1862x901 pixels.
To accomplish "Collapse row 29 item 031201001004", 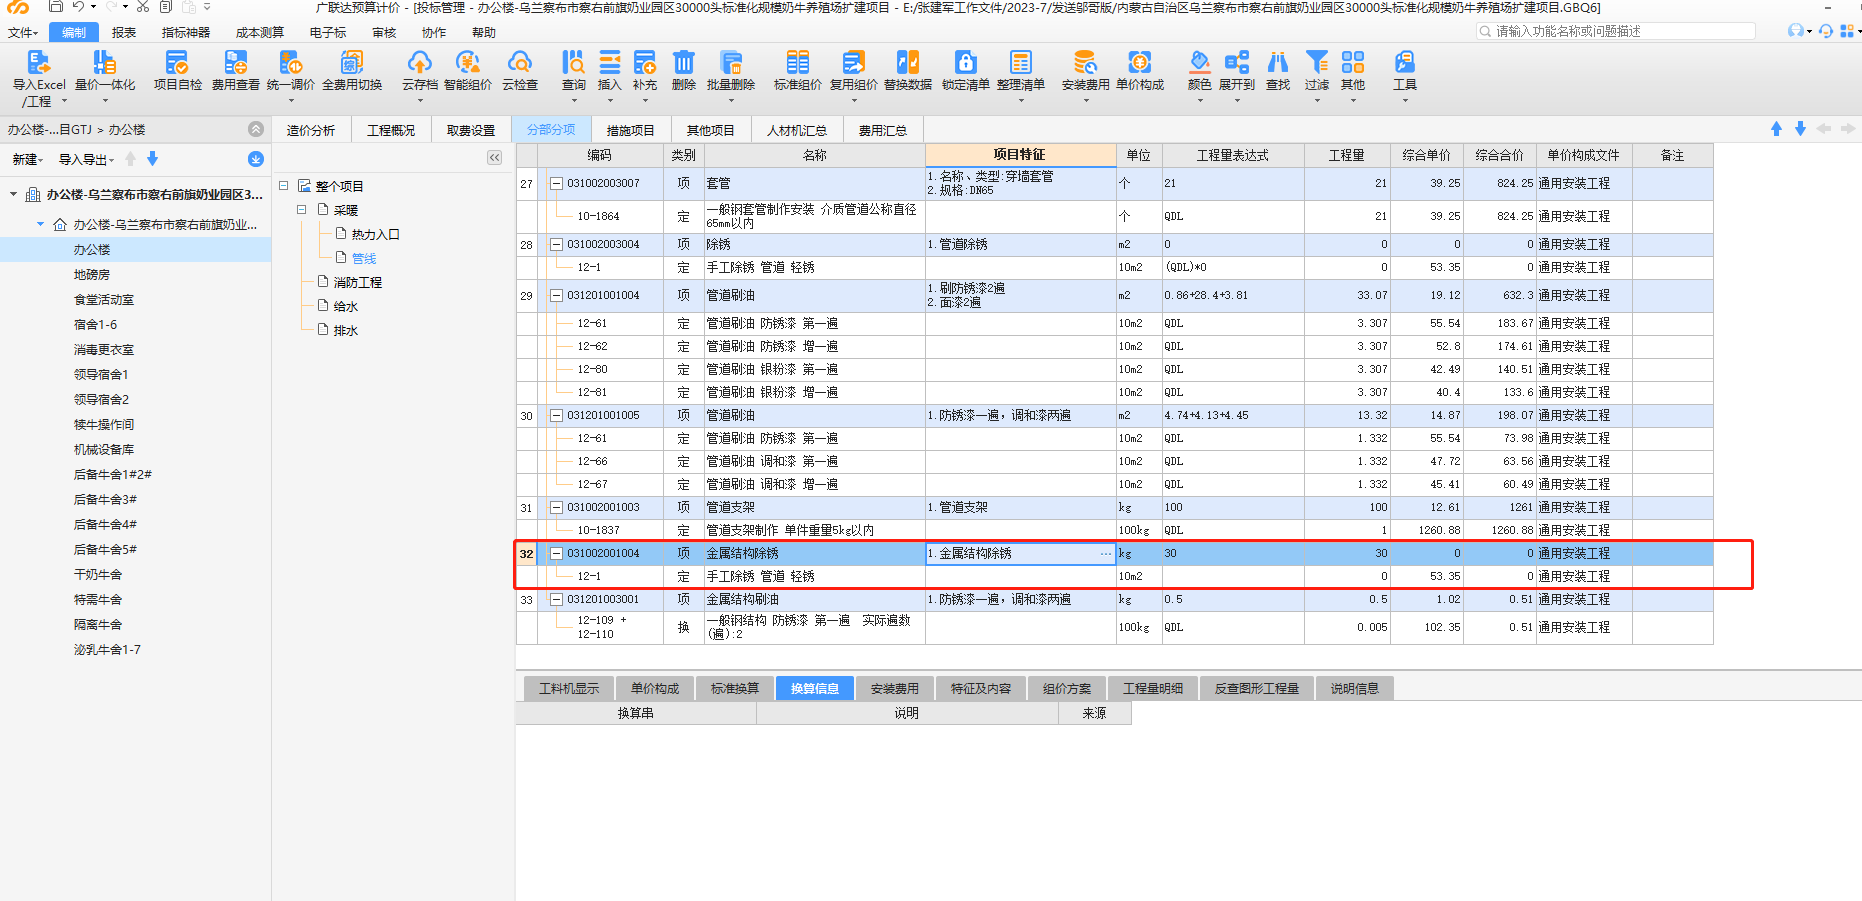I will click(556, 295).
